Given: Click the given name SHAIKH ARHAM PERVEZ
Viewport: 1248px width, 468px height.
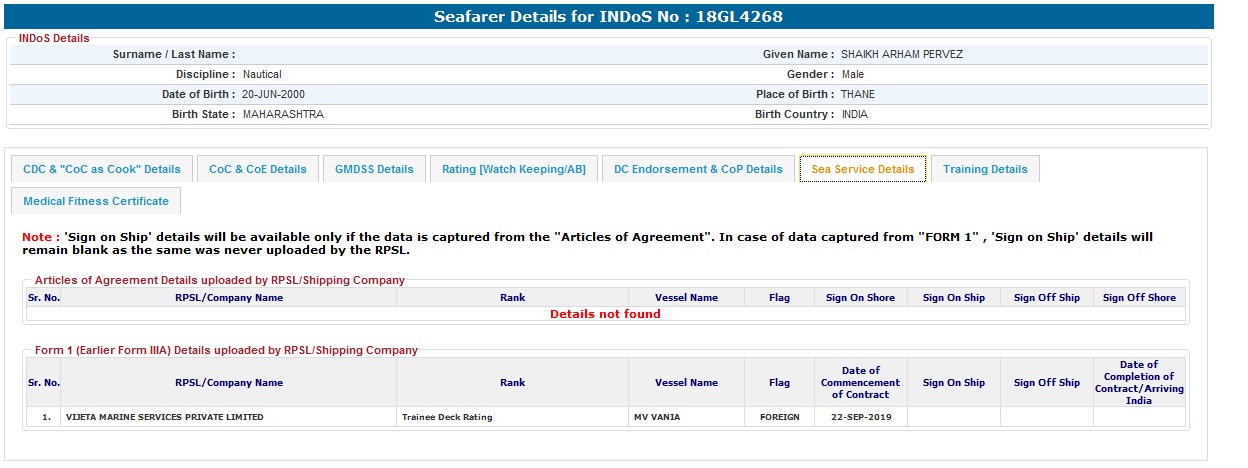Looking at the screenshot, I should coord(902,54).
